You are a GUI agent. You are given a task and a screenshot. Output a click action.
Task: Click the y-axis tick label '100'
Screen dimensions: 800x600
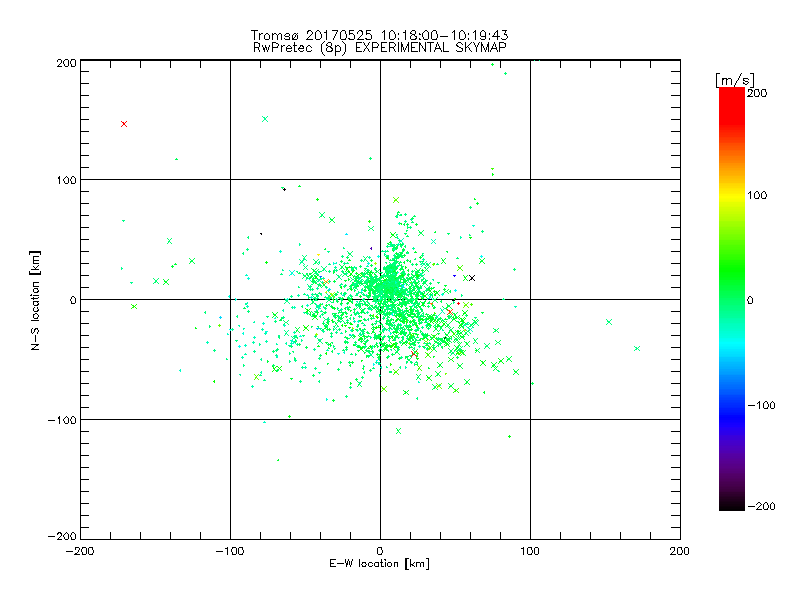click(x=66, y=180)
